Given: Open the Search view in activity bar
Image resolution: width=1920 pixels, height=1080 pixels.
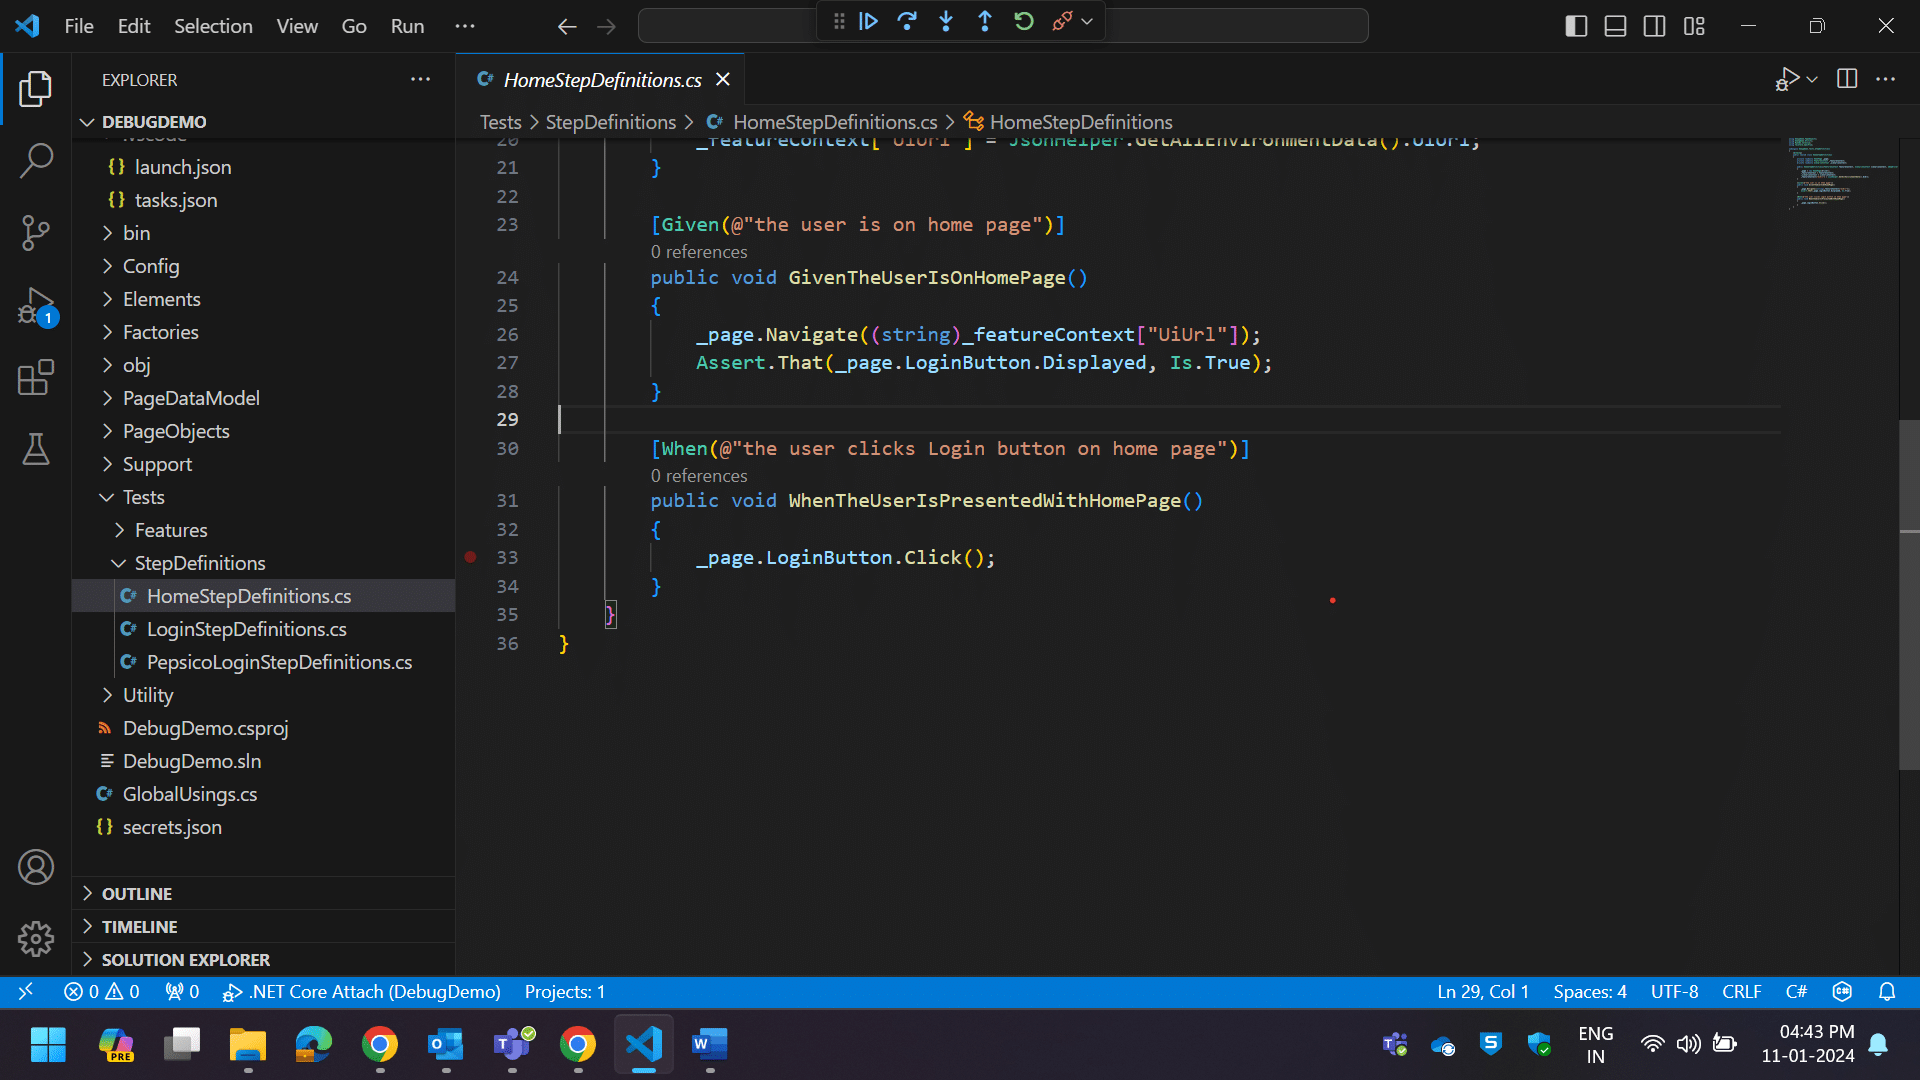Looking at the screenshot, I should (x=36, y=160).
